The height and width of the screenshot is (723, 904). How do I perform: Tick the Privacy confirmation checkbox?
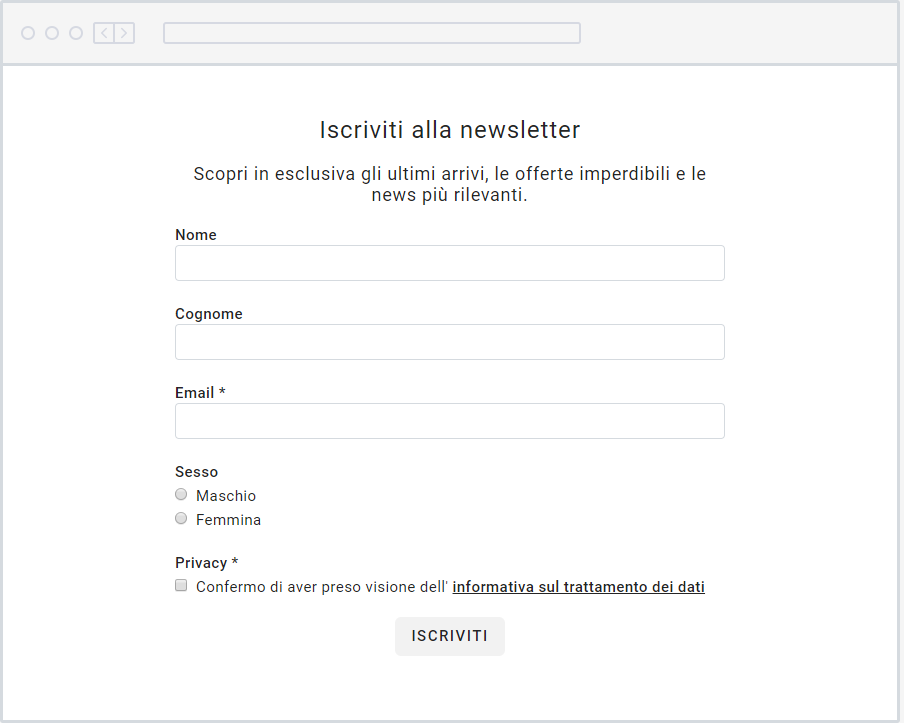181,585
